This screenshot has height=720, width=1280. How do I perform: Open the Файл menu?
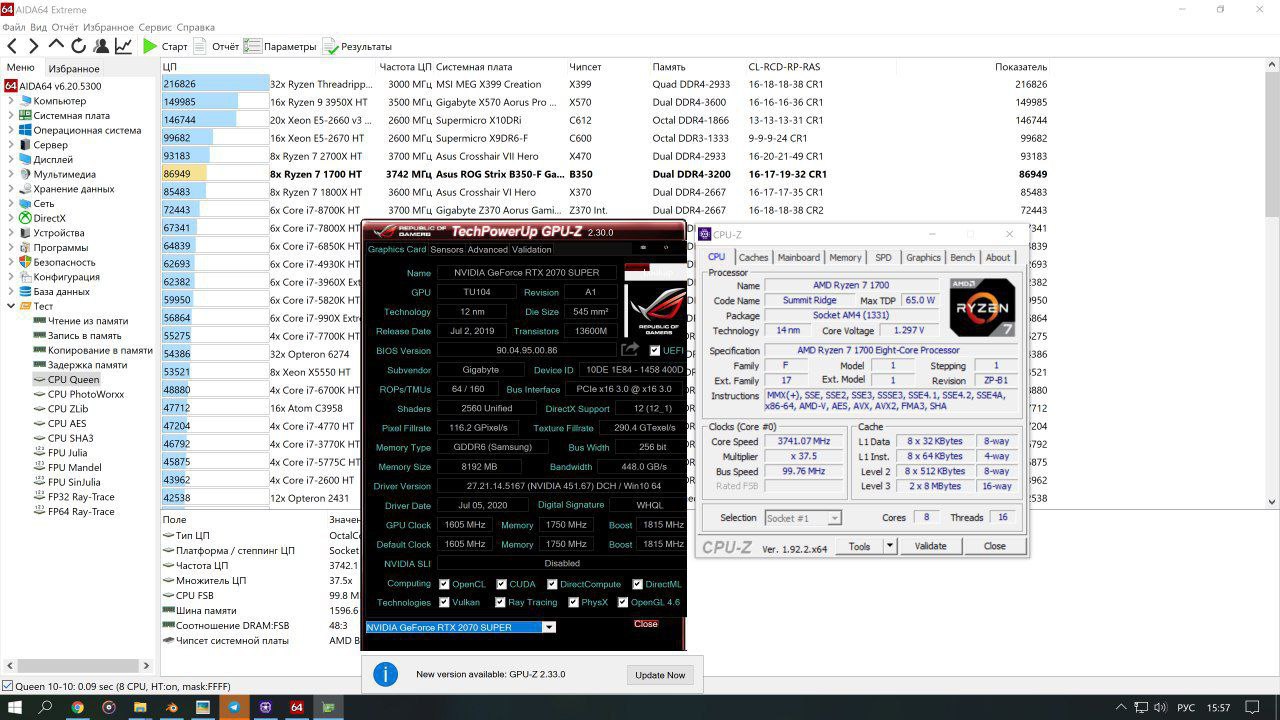13,27
